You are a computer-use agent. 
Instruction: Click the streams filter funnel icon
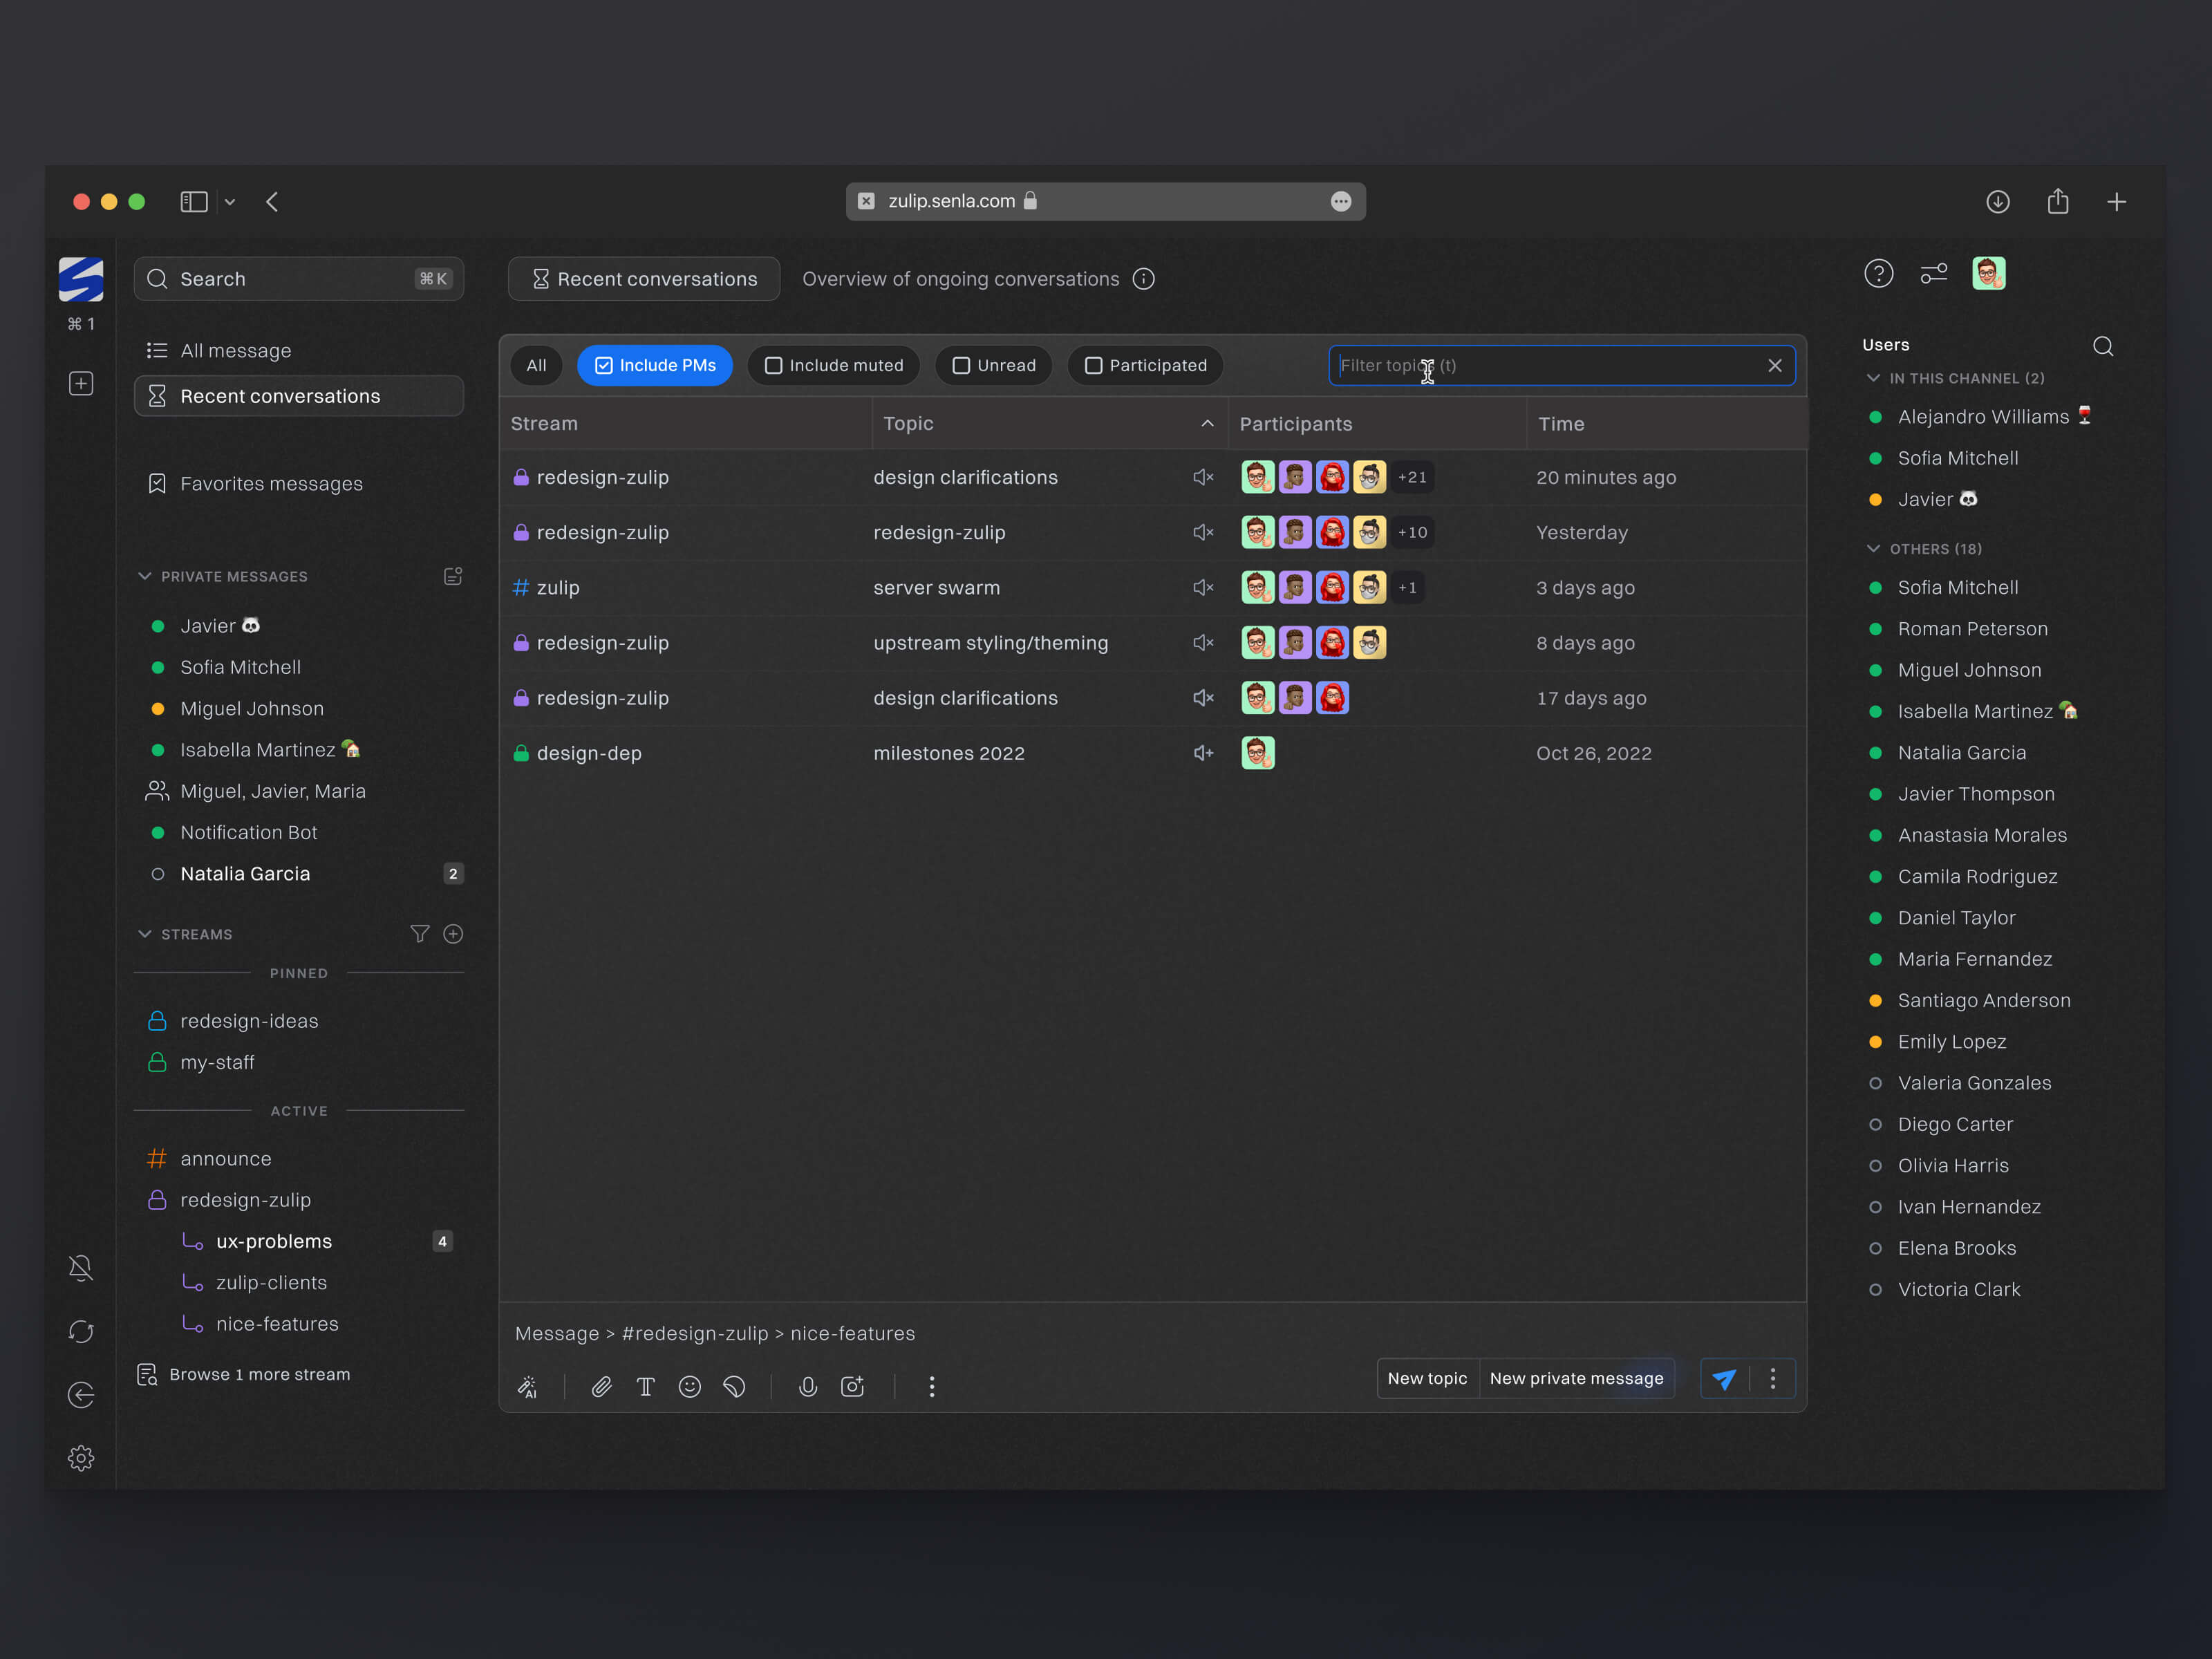[x=419, y=933]
